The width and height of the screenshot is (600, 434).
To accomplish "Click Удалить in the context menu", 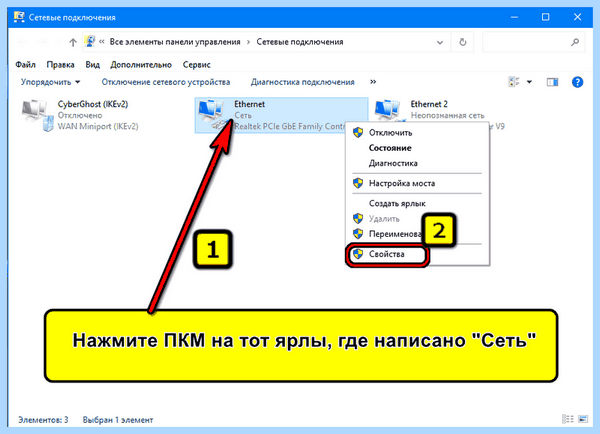I will tap(384, 219).
